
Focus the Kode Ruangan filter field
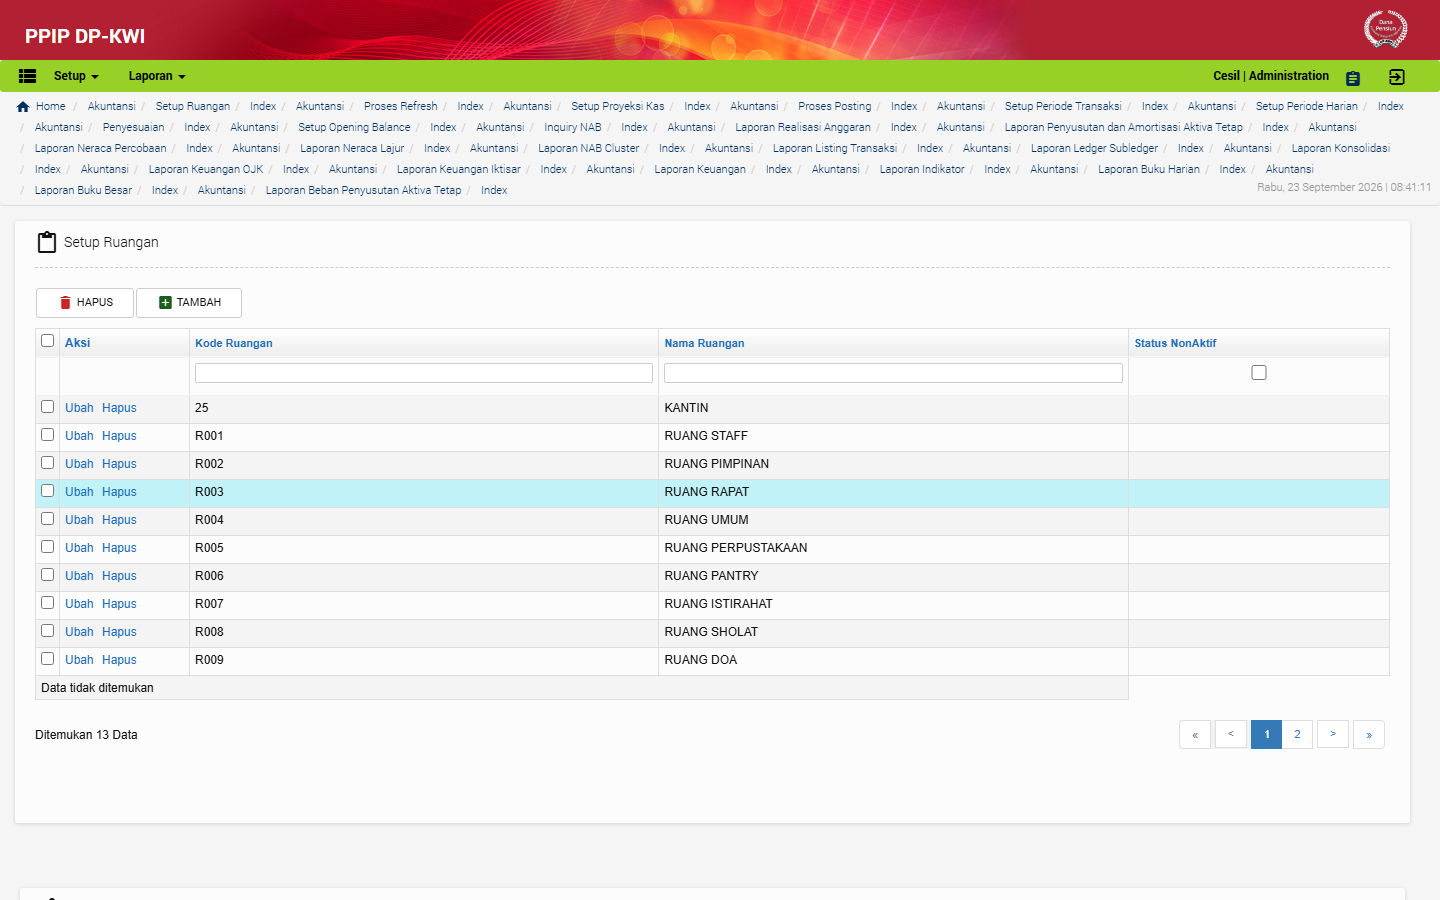(x=424, y=373)
